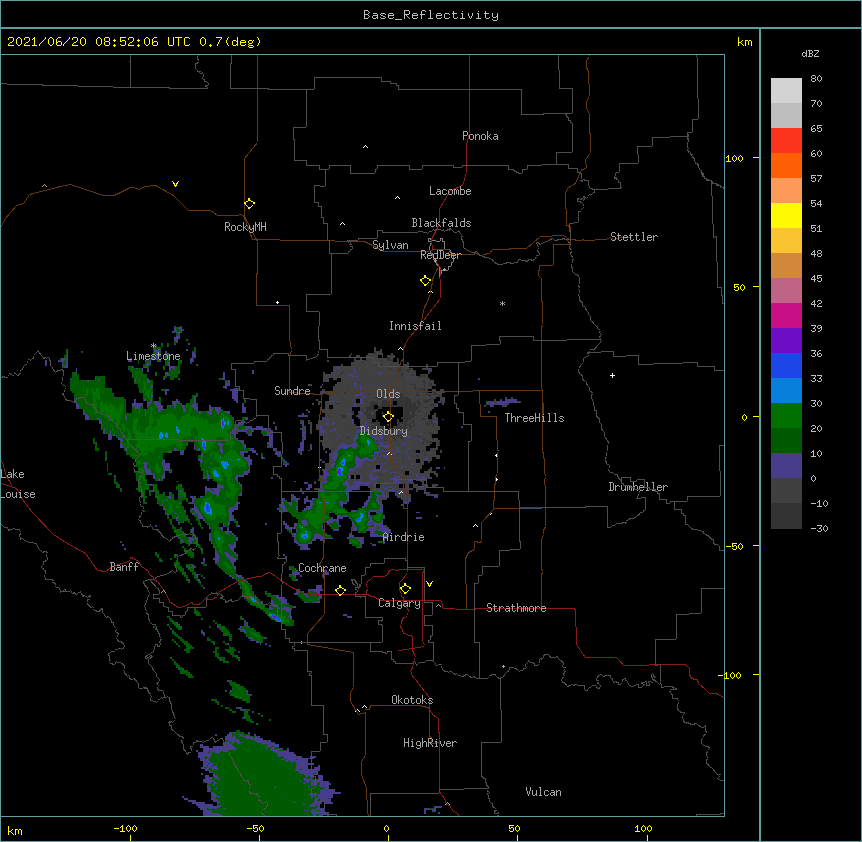Click the Lacombe city label
The height and width of the screenshot is (842, 862).
pos(450,191)
